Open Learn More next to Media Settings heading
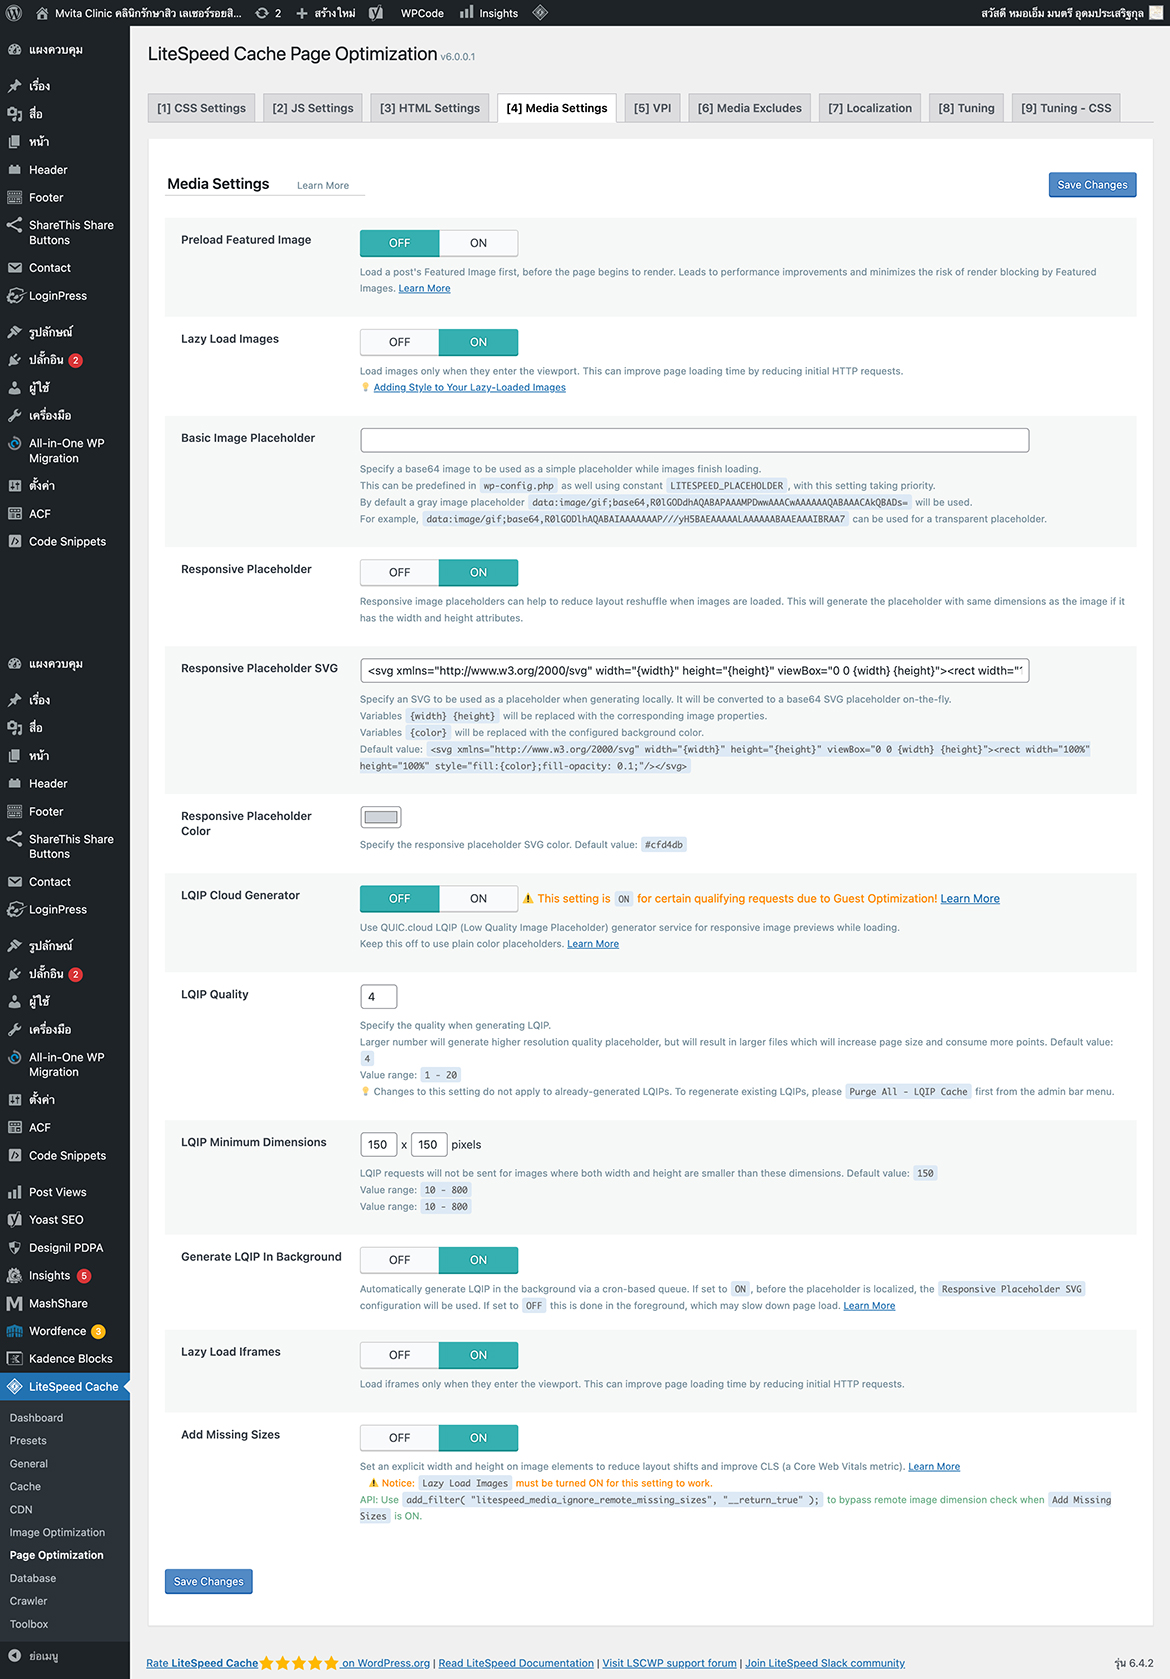This screenshot has height=1679, width=1170. pyautogui.click(x=323, y=186)
